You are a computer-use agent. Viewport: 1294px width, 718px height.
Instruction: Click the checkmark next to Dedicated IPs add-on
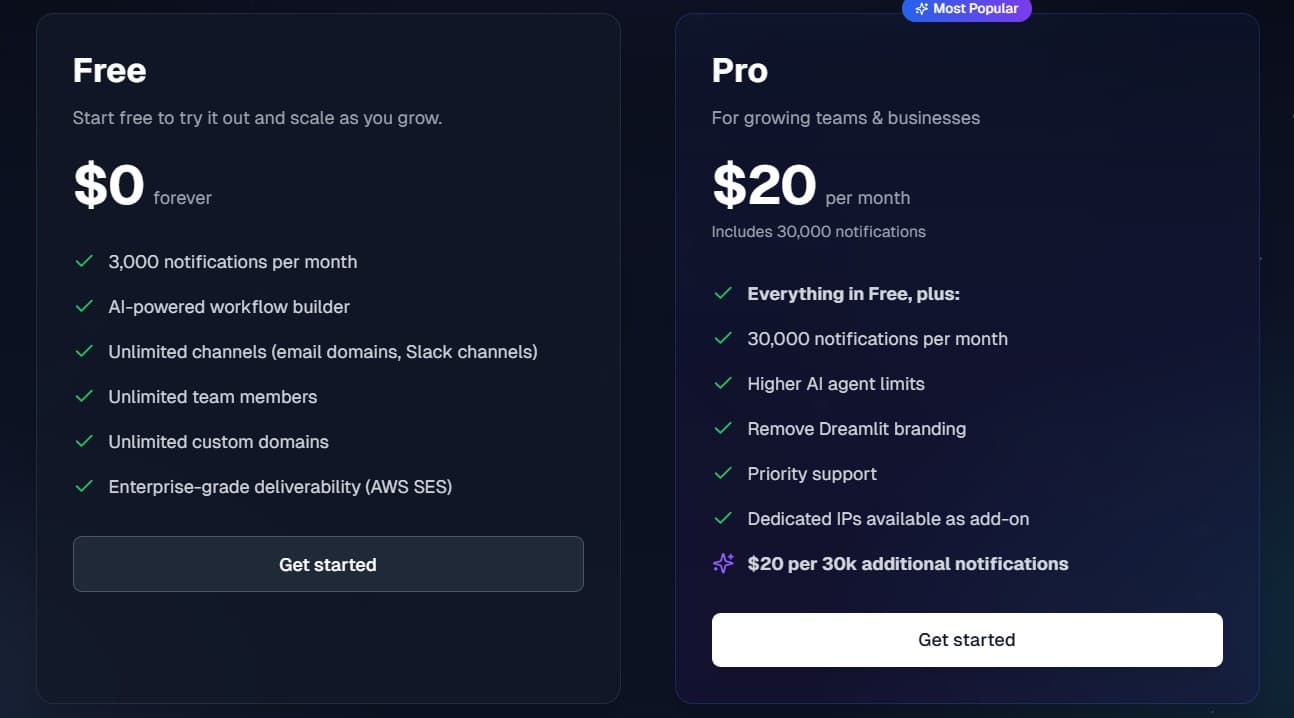click(724, 518)
